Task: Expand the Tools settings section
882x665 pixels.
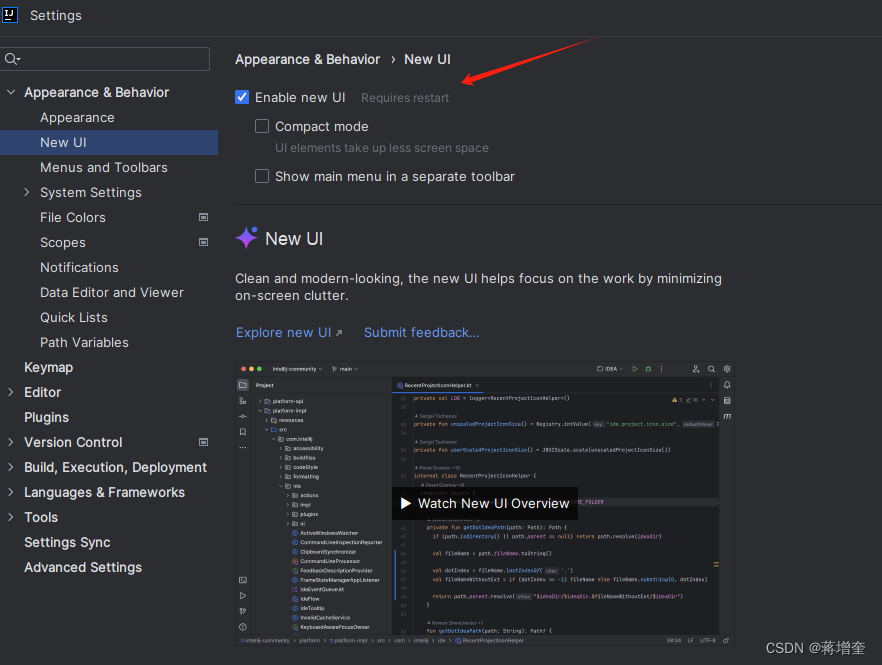Action: [x=11, y=517]
